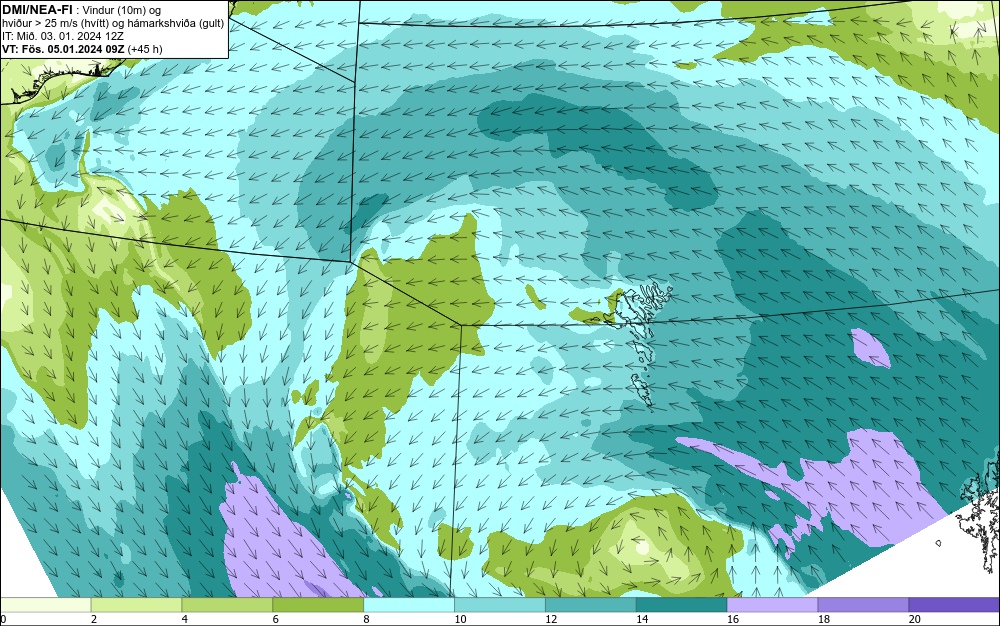Click the legend label '10'
The image size is (1000, 626).
coord(460,619)
